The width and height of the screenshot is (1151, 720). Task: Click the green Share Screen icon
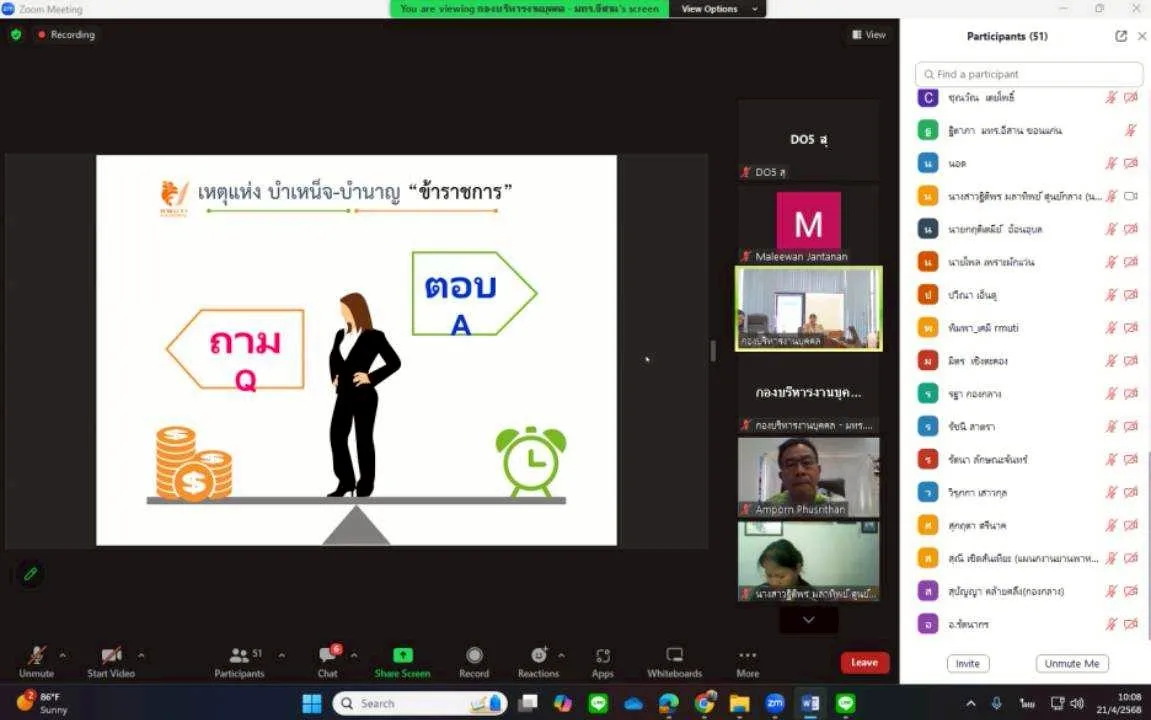402,656
